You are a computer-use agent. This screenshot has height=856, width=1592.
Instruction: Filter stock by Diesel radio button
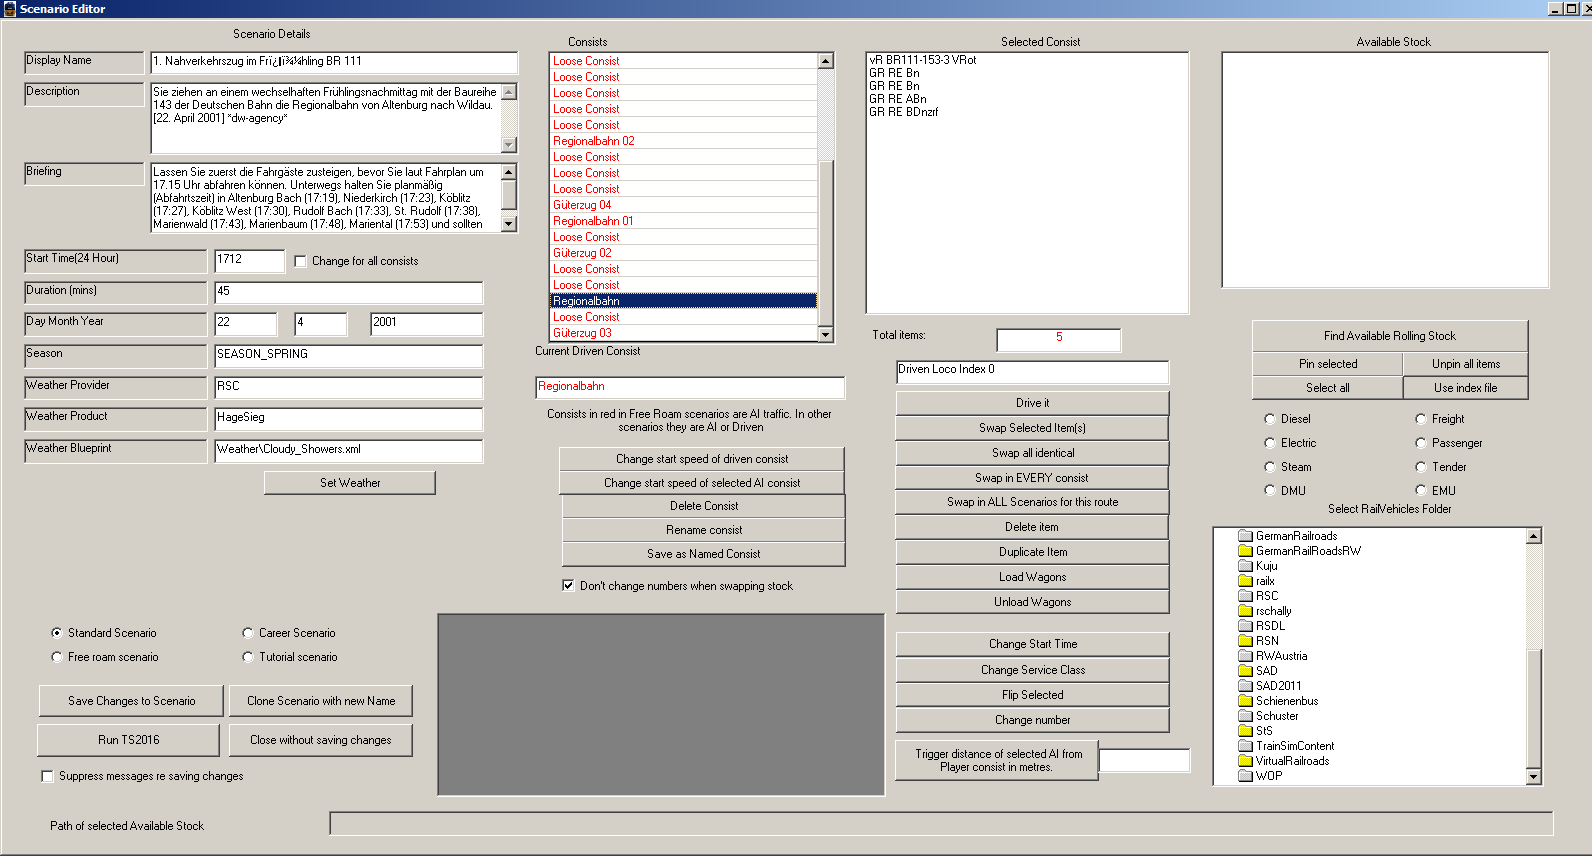(x=1270, y=419)
